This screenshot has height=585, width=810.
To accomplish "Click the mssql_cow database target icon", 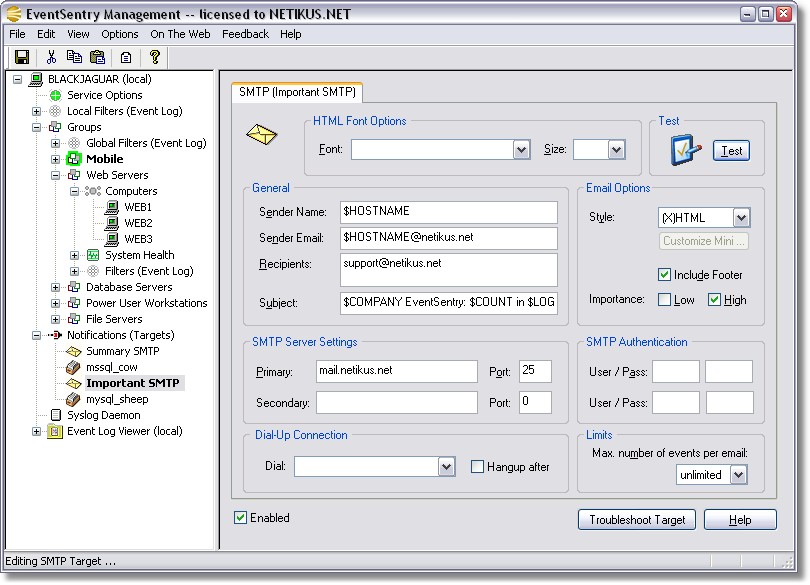I will coord(74,367).
